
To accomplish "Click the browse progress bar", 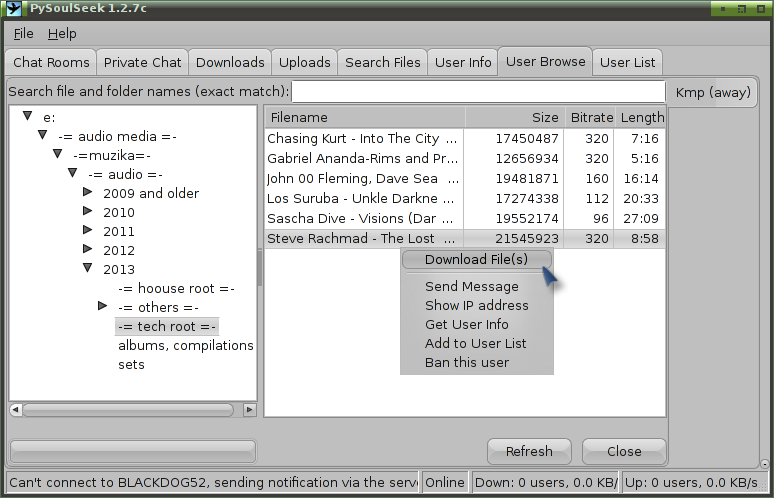I will 133,451.
